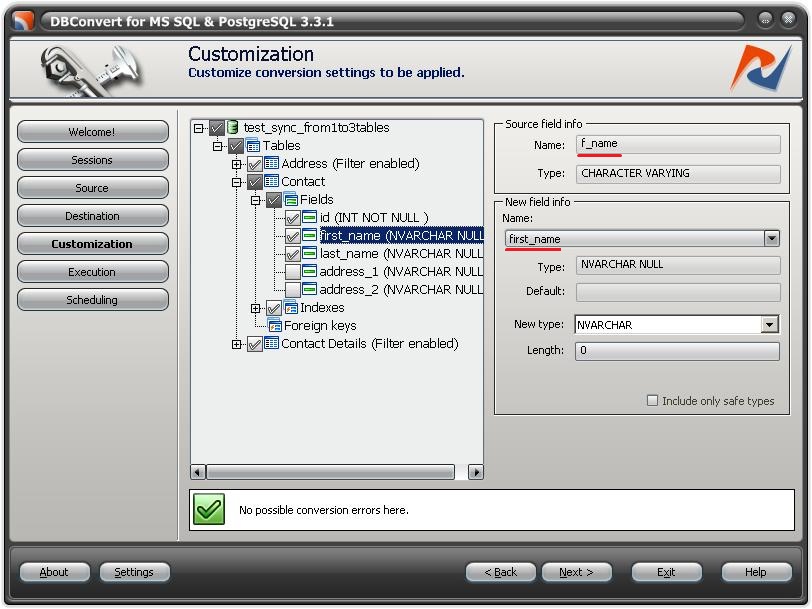Switch to the Source step
This screenshot has width=812, height=609.
tap(92, 187)
